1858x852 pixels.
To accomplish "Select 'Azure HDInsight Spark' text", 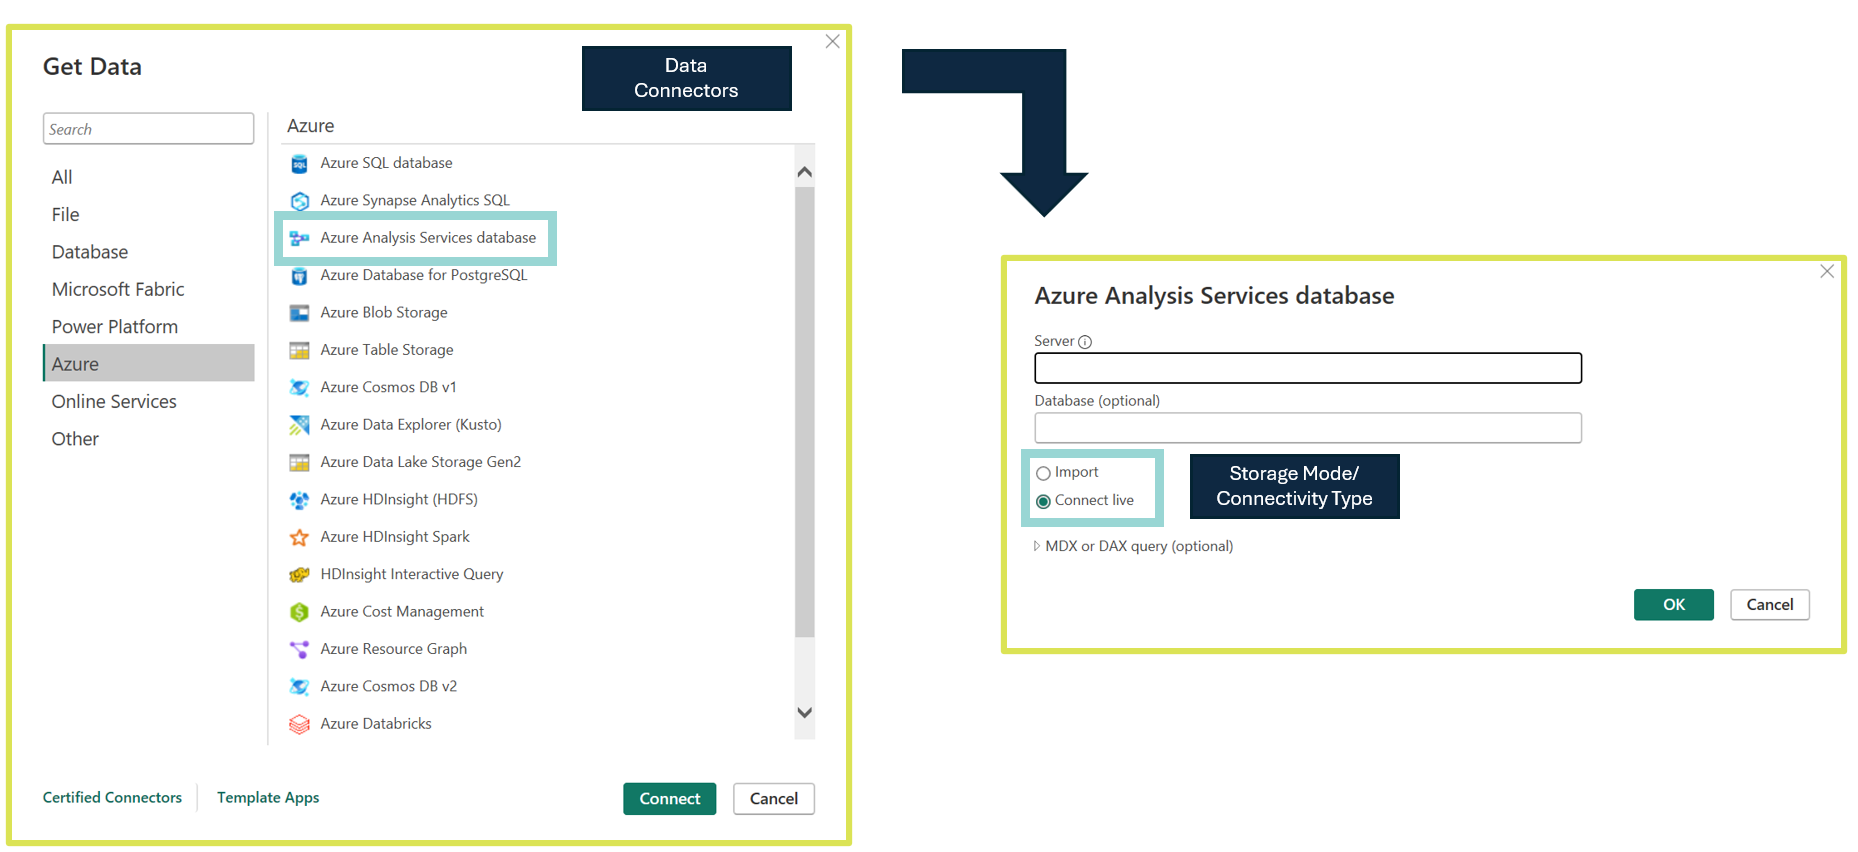I will pos(395,537).
